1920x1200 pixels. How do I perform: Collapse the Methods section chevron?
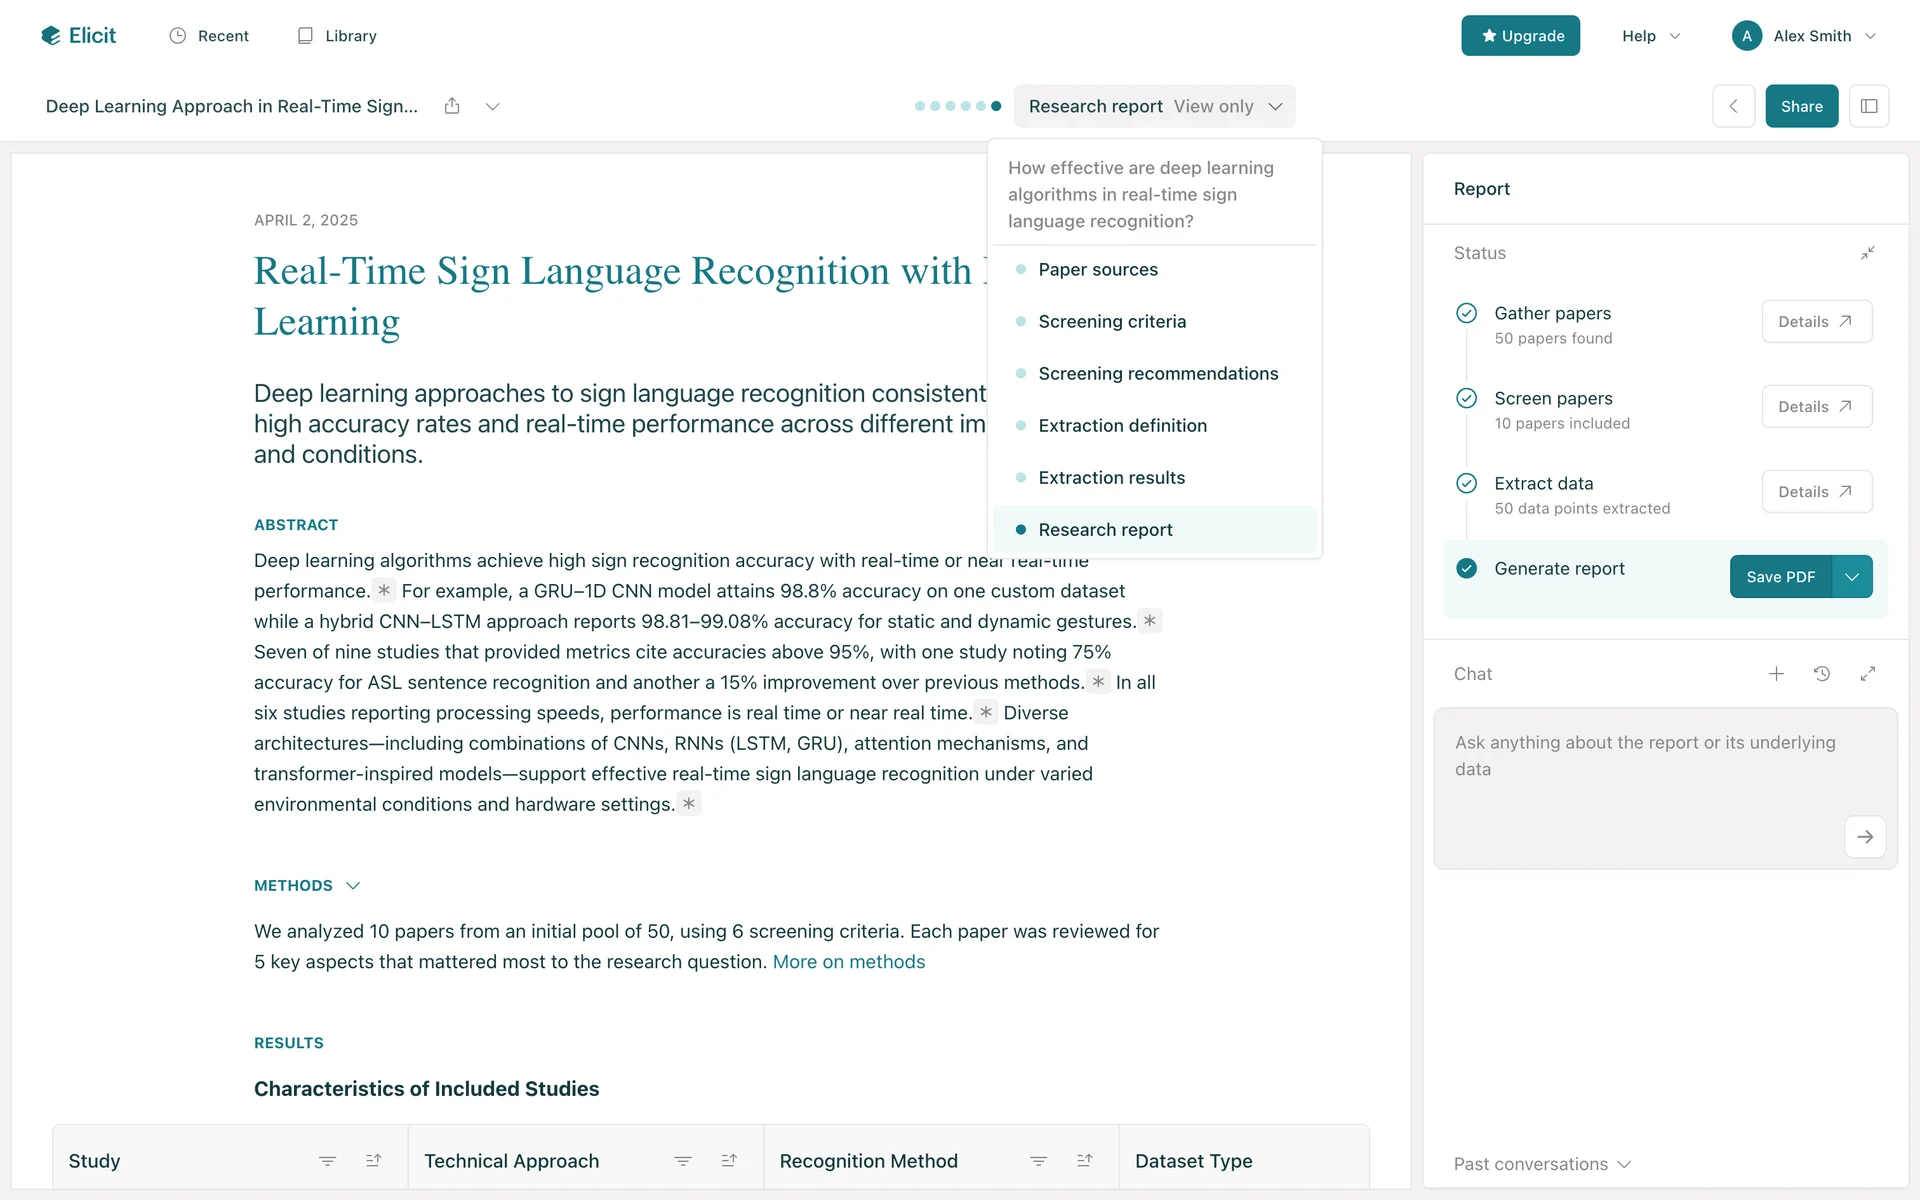pyautogui.click(x=353, y=886)
